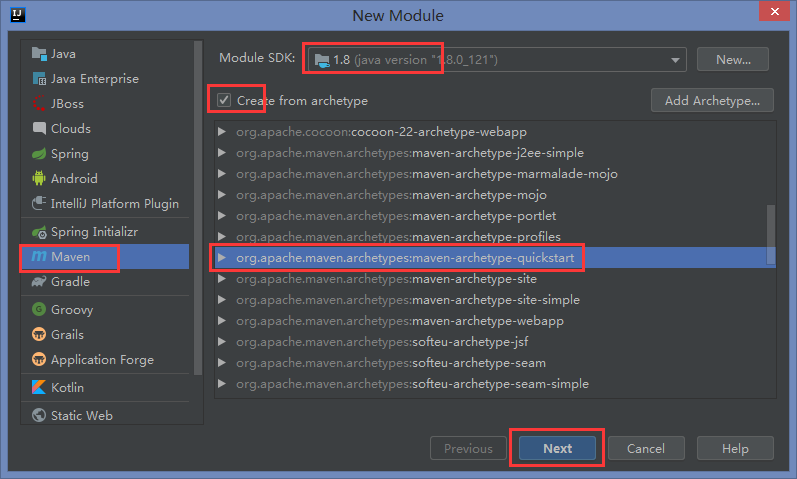Viewport: 797px width, 479px height.
Task: Click the Maven m icon
Action: 39,256
